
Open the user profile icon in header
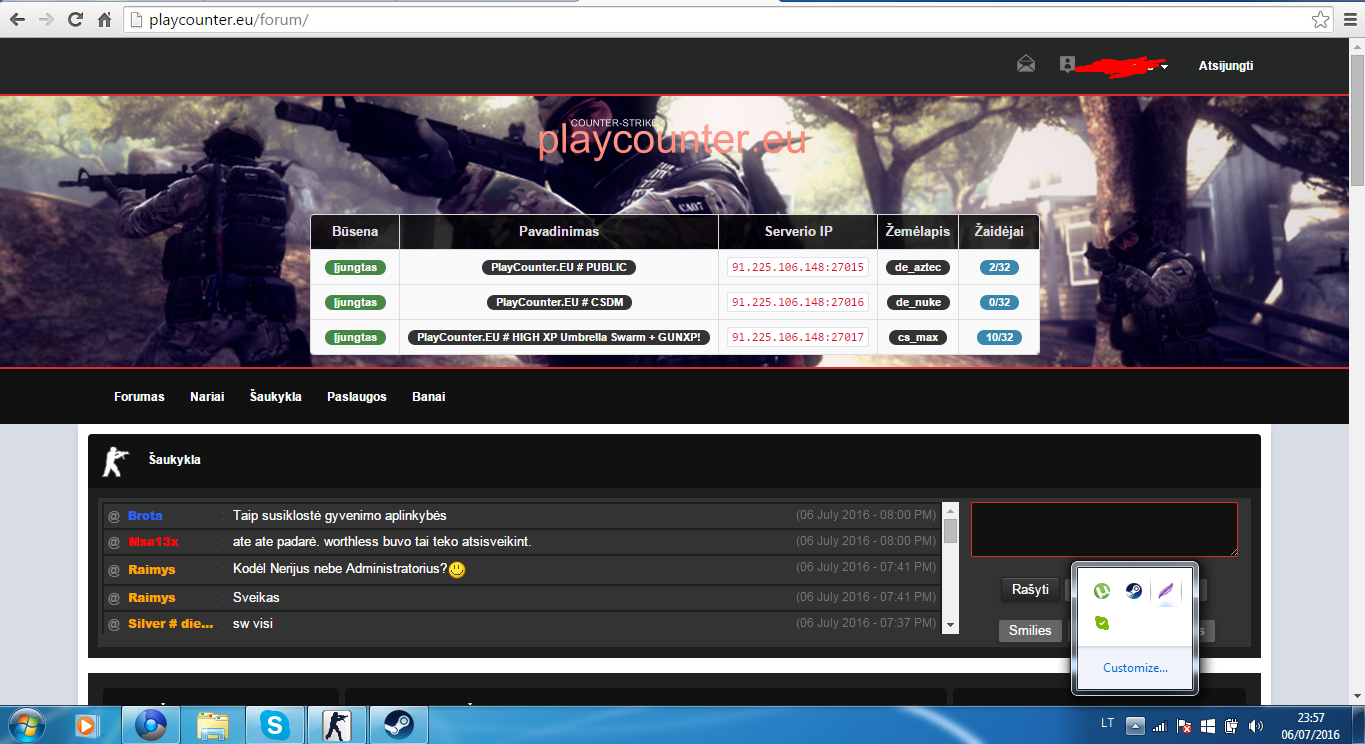point(1067,64)
